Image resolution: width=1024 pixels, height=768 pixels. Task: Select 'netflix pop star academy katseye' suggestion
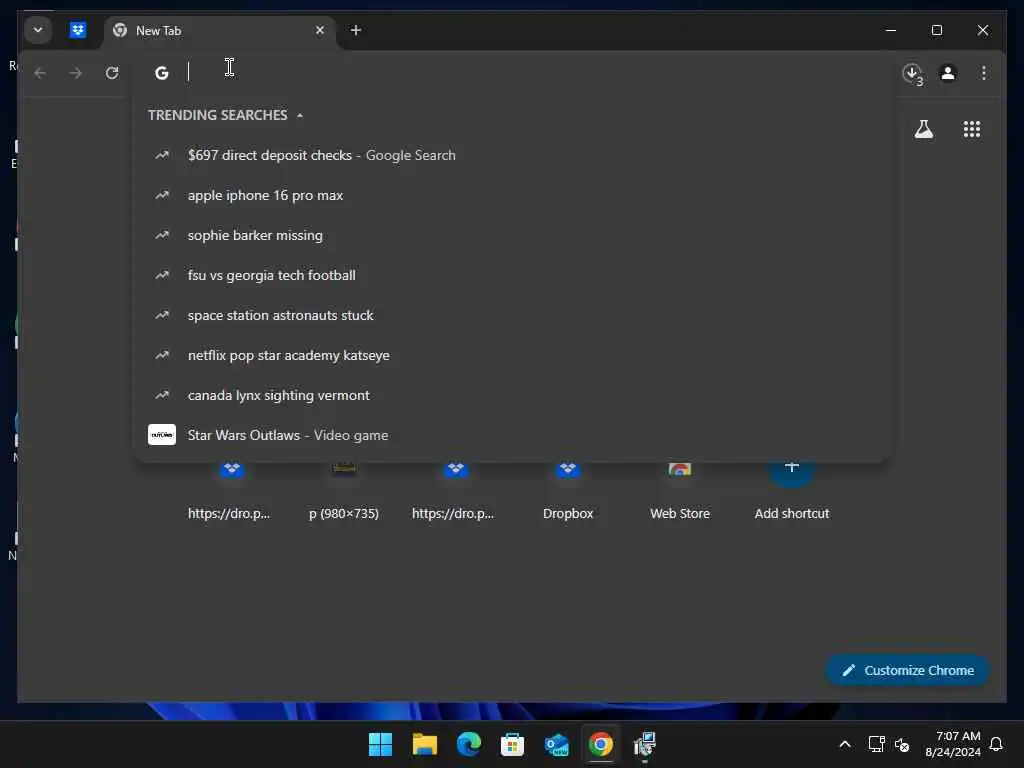(x=511, y=355)
